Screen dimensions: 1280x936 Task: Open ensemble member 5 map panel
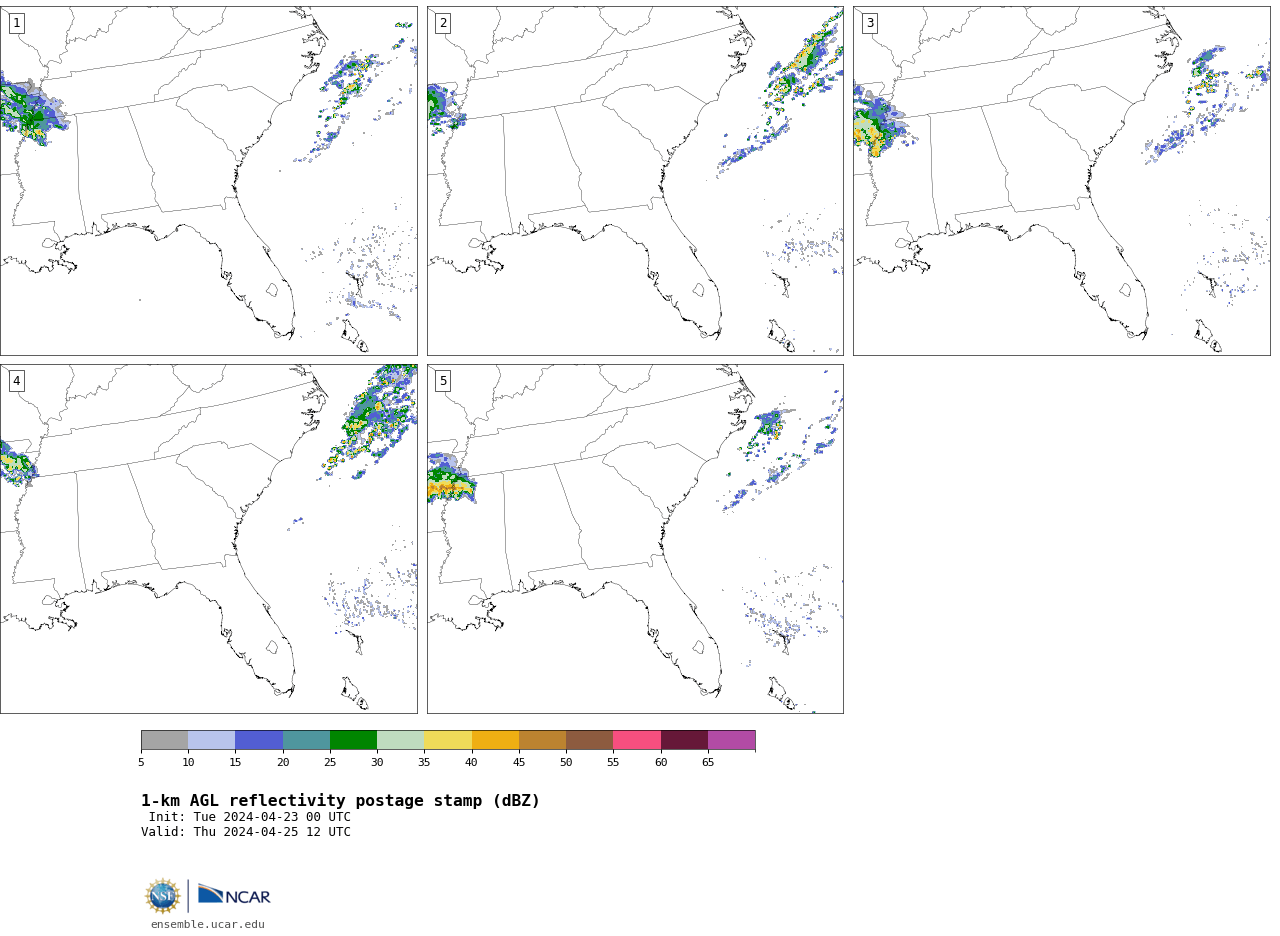[x=635, y=539]
